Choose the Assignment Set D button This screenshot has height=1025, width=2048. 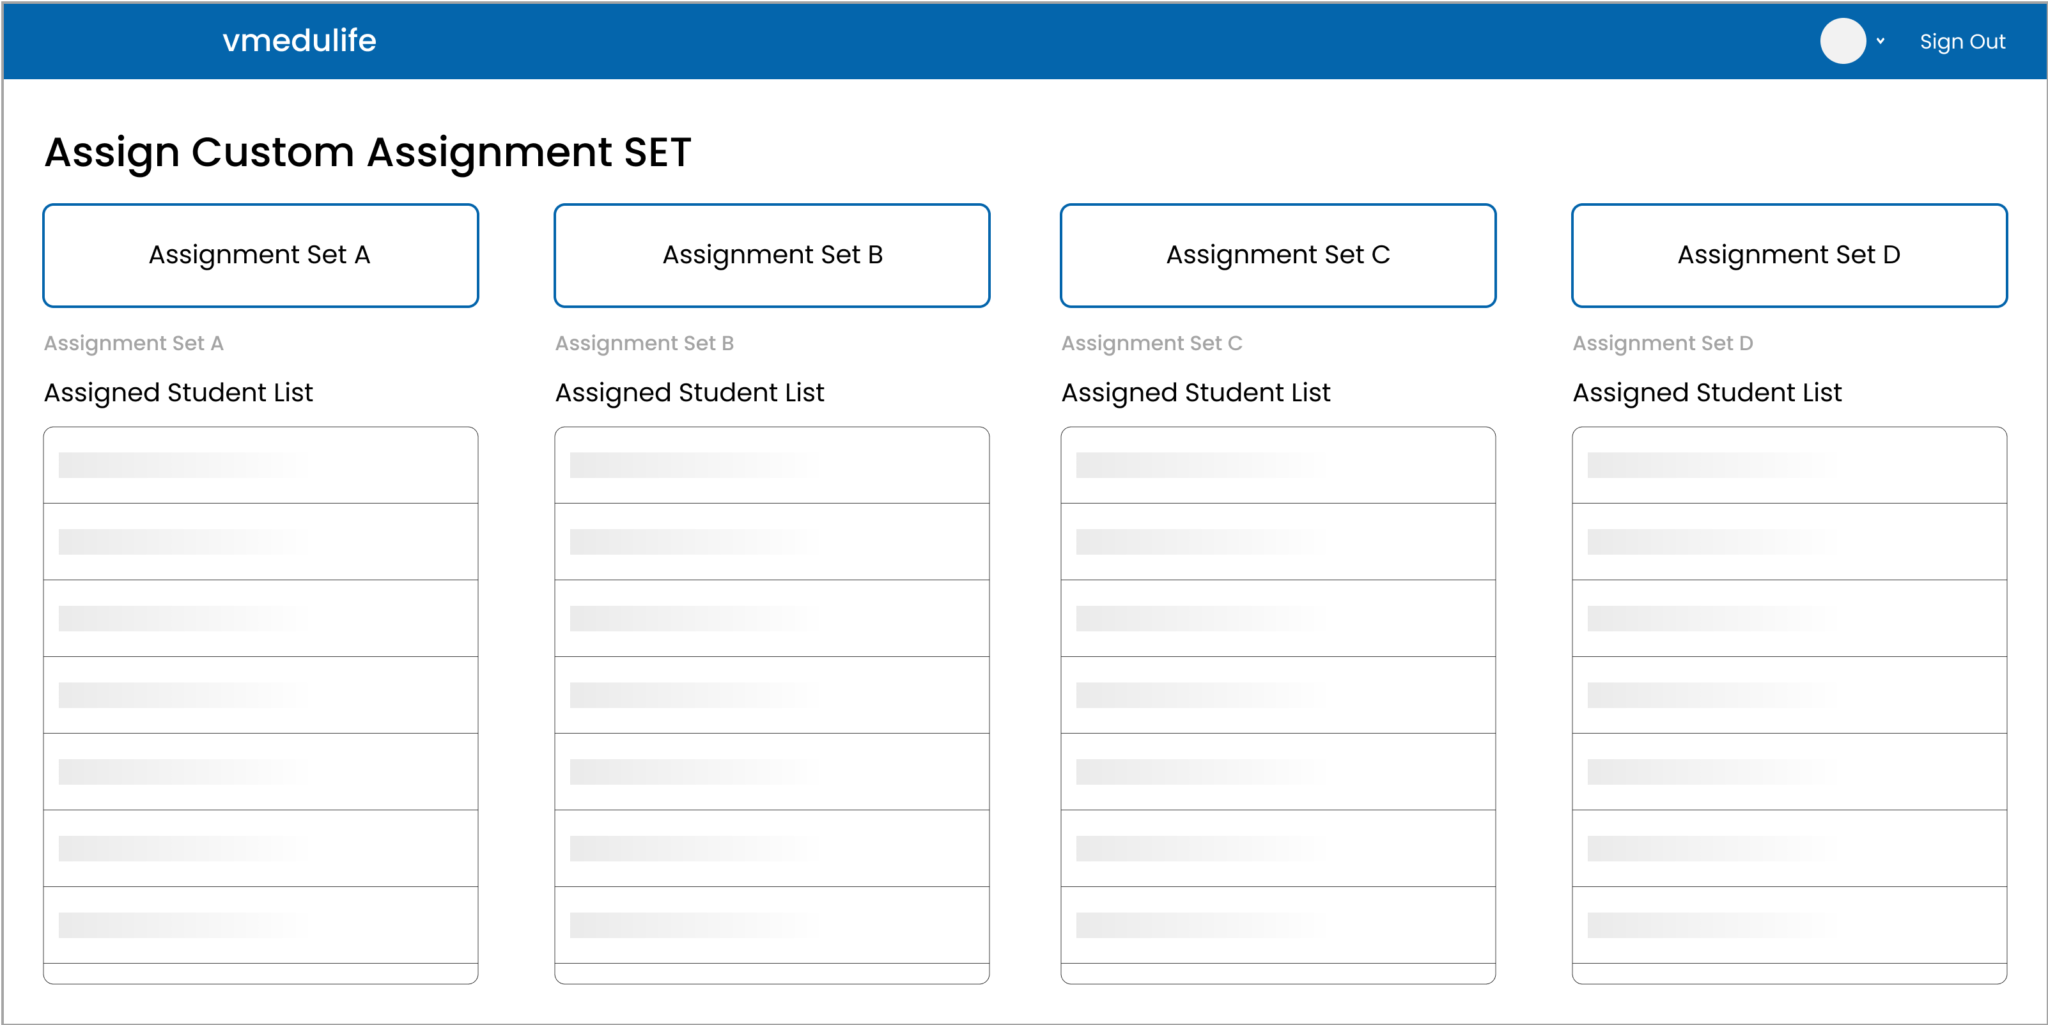click(x=1789, y=256)
